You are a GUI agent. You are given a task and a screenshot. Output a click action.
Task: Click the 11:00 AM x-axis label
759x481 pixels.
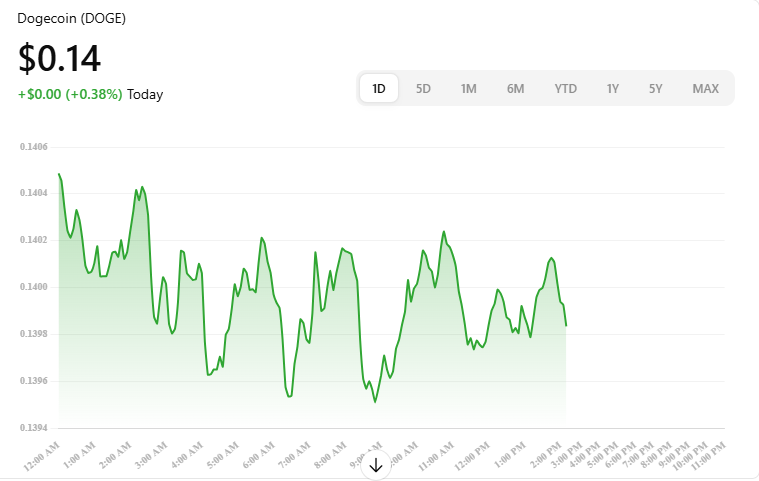click(x=436, y=456)
